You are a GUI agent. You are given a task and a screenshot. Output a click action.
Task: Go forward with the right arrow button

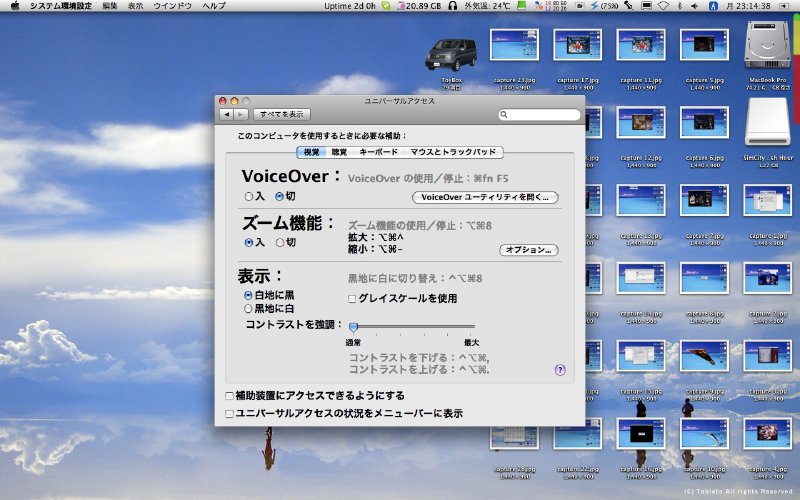point(241,114)
